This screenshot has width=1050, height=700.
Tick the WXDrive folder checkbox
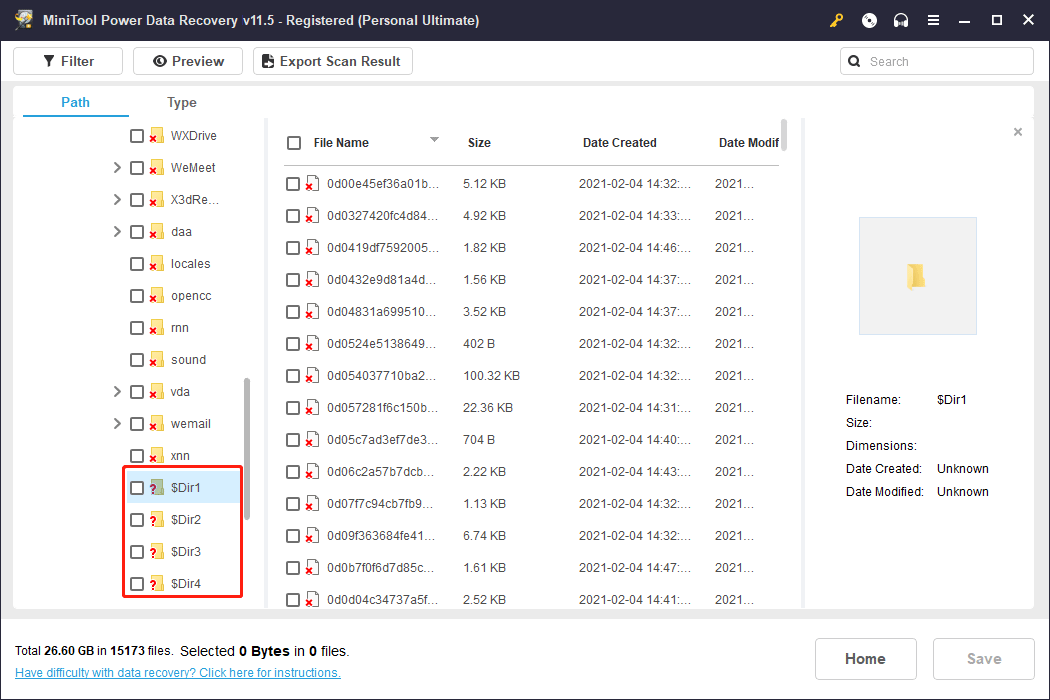(x=137, y=136)
